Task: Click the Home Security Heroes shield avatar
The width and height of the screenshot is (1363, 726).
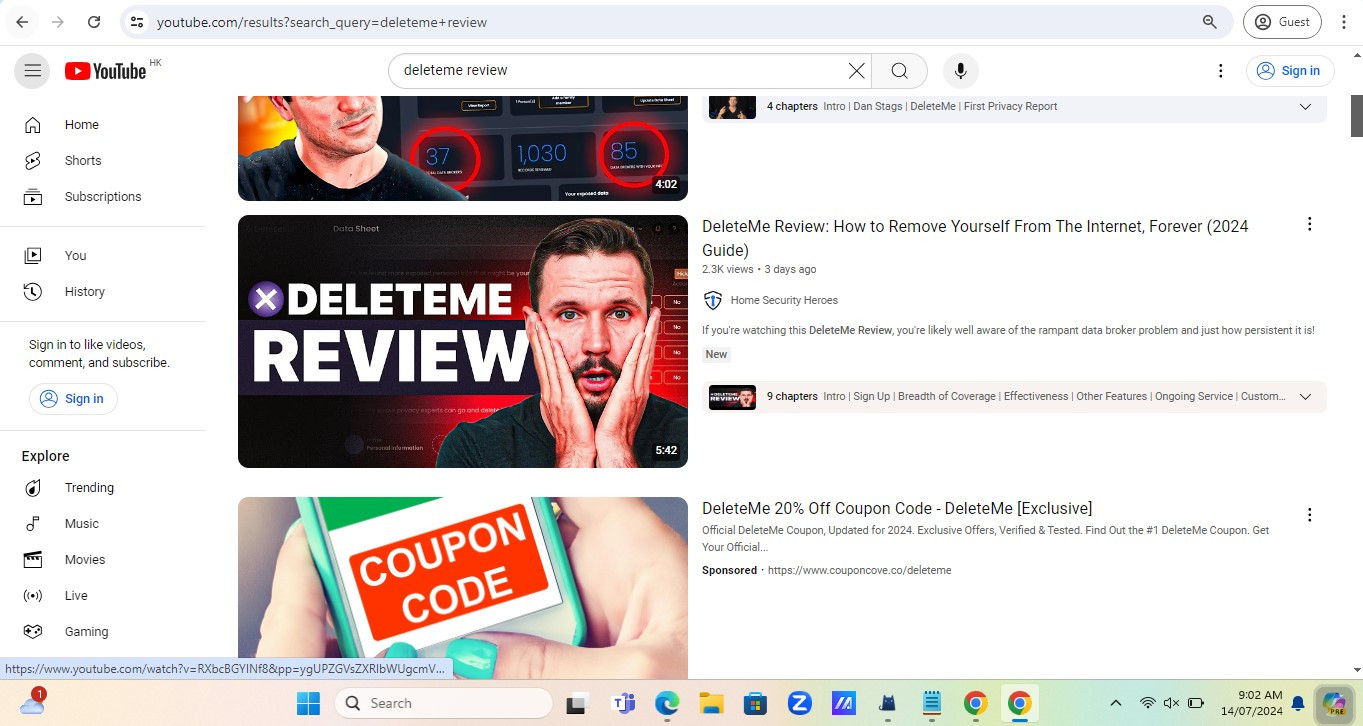Action: pyautogui.click(x=713, y=300)
